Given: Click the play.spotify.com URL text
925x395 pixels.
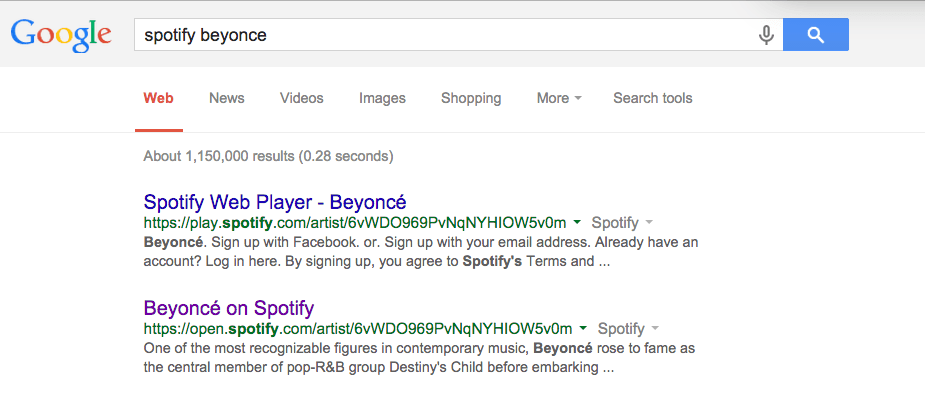Looking at the screenshot, I should tap(355, 223).
